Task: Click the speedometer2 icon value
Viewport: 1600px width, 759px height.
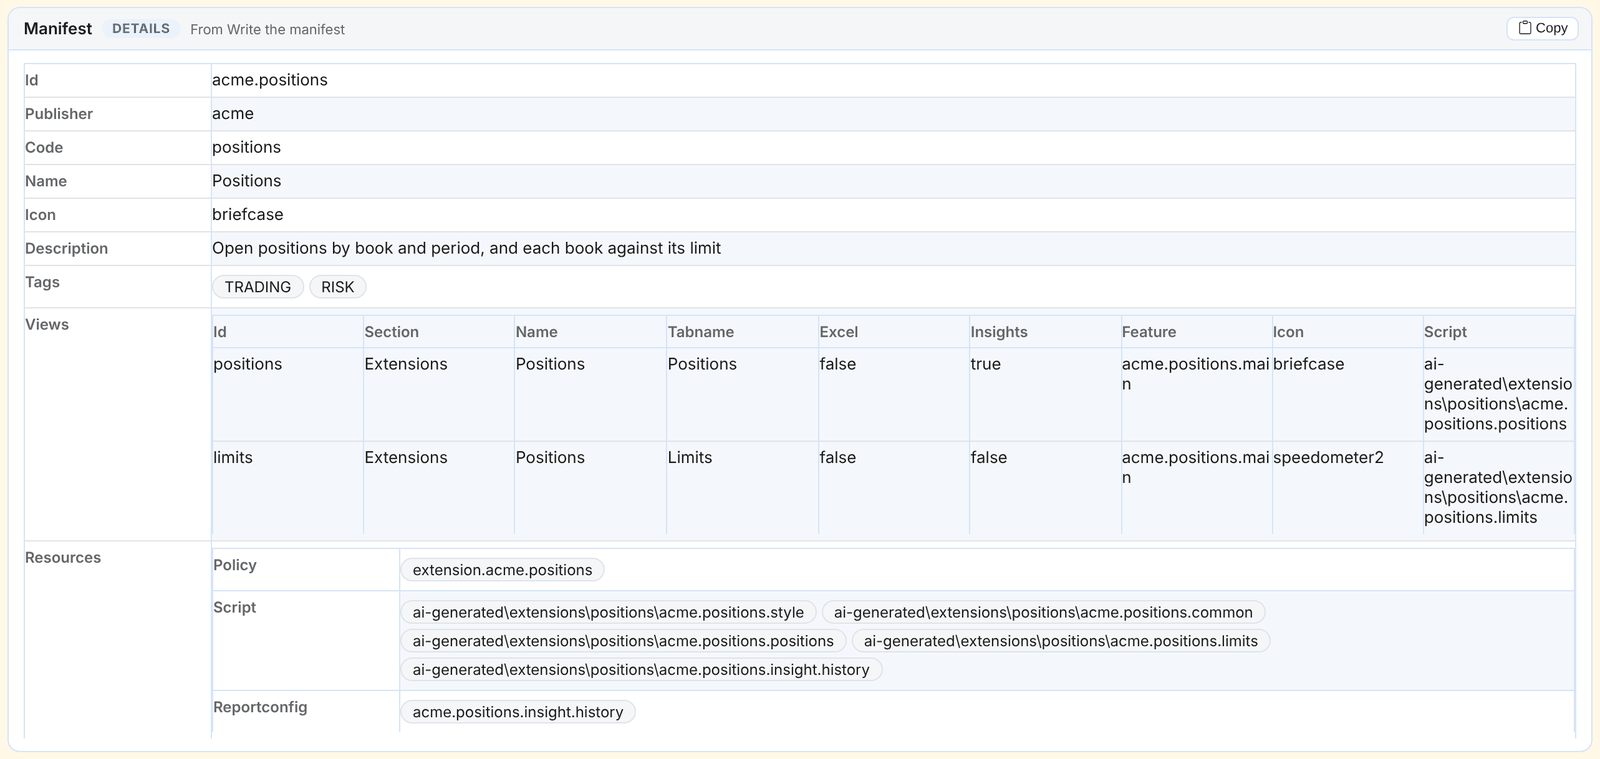Action: coord(1328,457)
